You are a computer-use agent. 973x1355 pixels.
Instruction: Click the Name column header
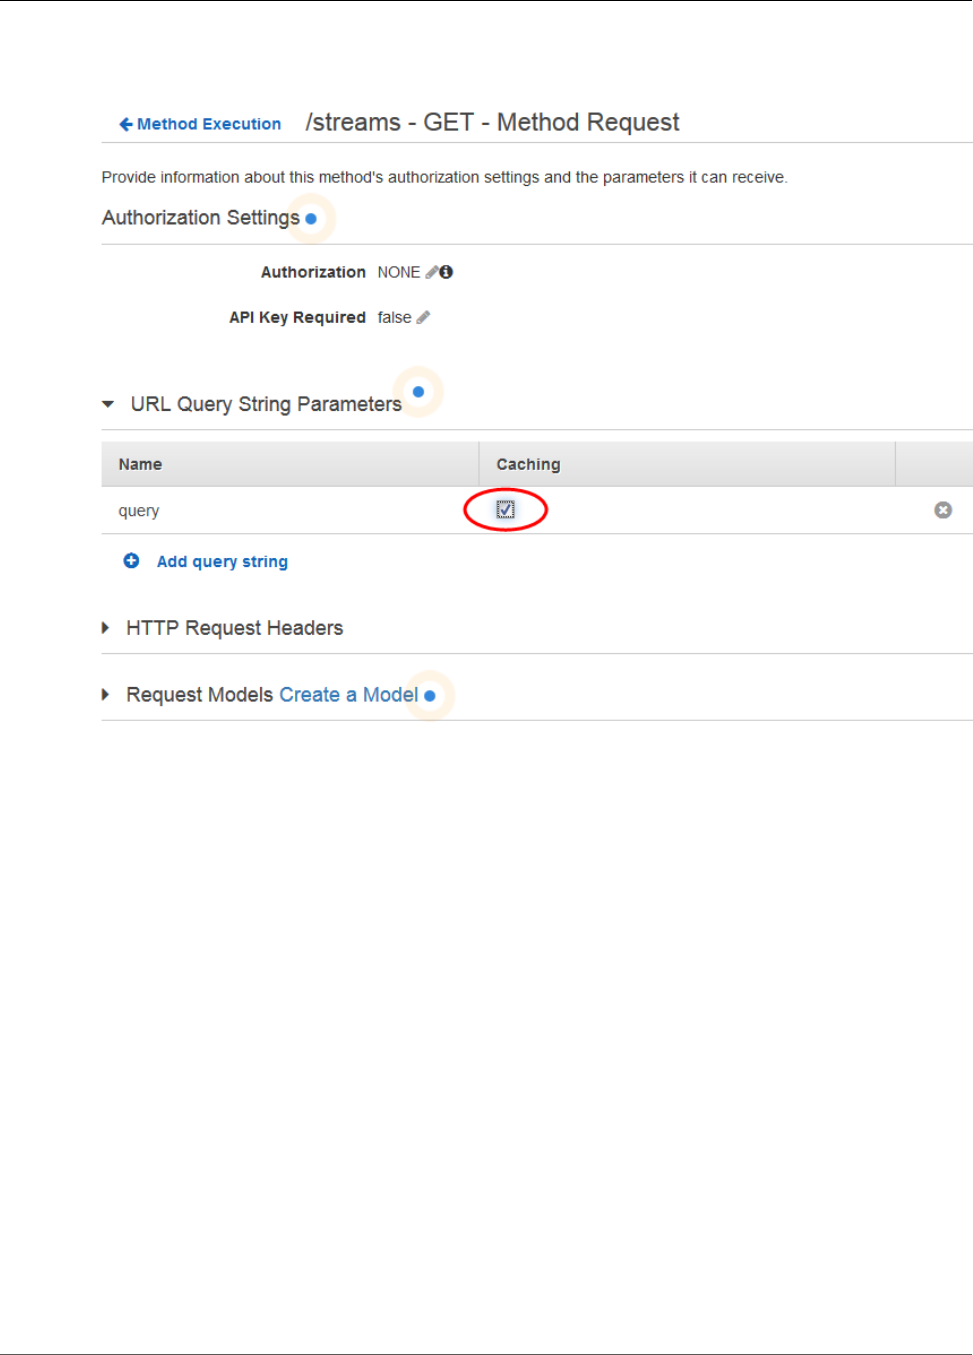[x=140, y=464]
